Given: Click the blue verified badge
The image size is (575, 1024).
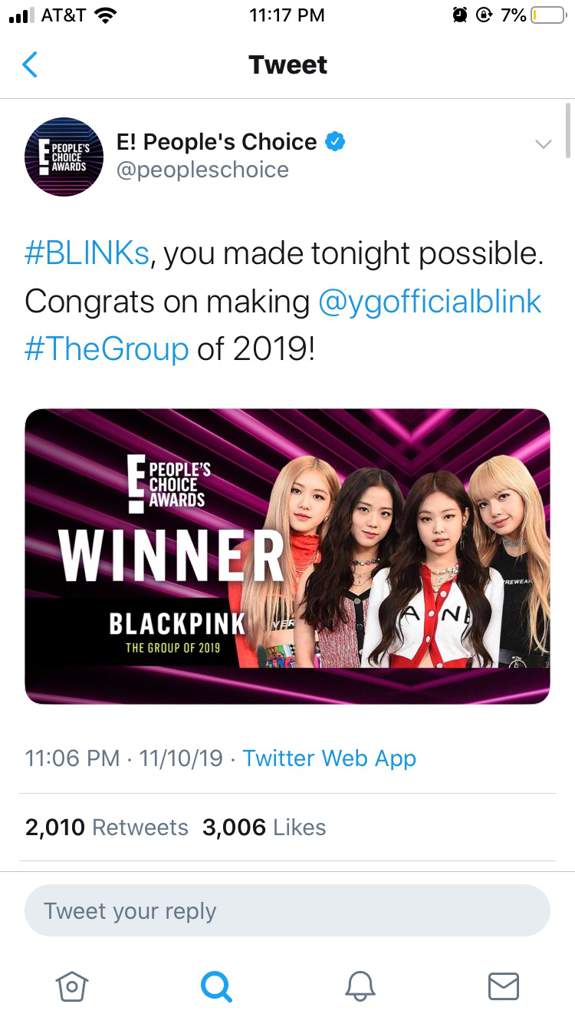Looking at the screenshot, I should [x=336, y=141].
